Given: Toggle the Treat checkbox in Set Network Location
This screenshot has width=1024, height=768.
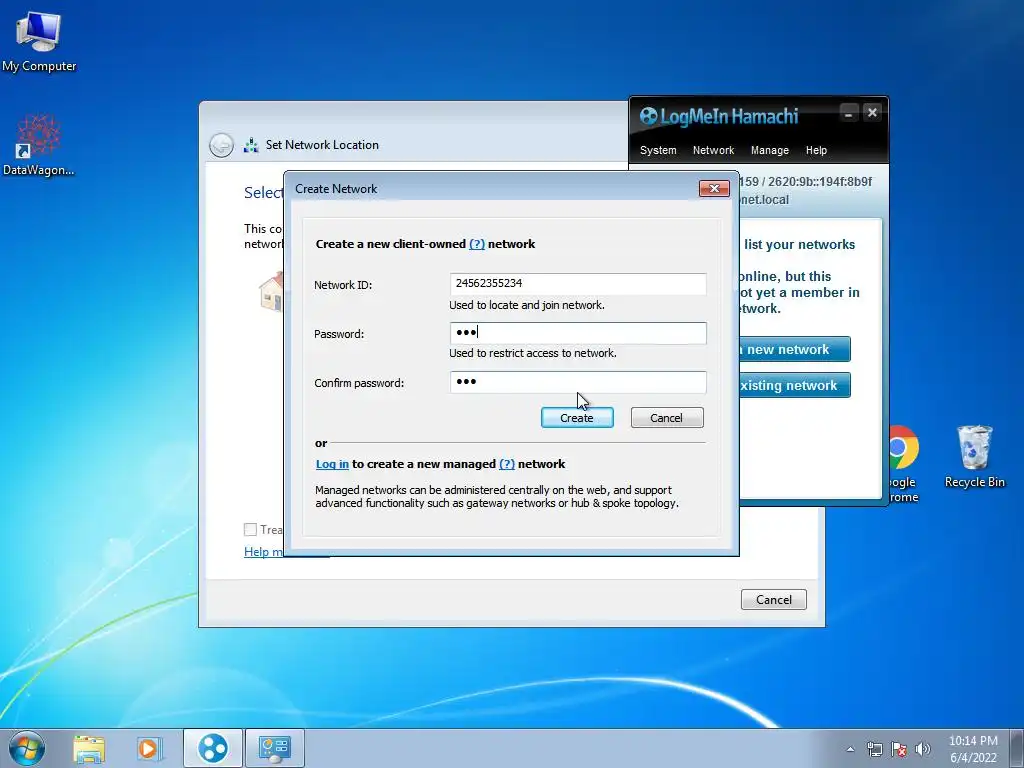Looking at the screenshot, I should [250, 530].
